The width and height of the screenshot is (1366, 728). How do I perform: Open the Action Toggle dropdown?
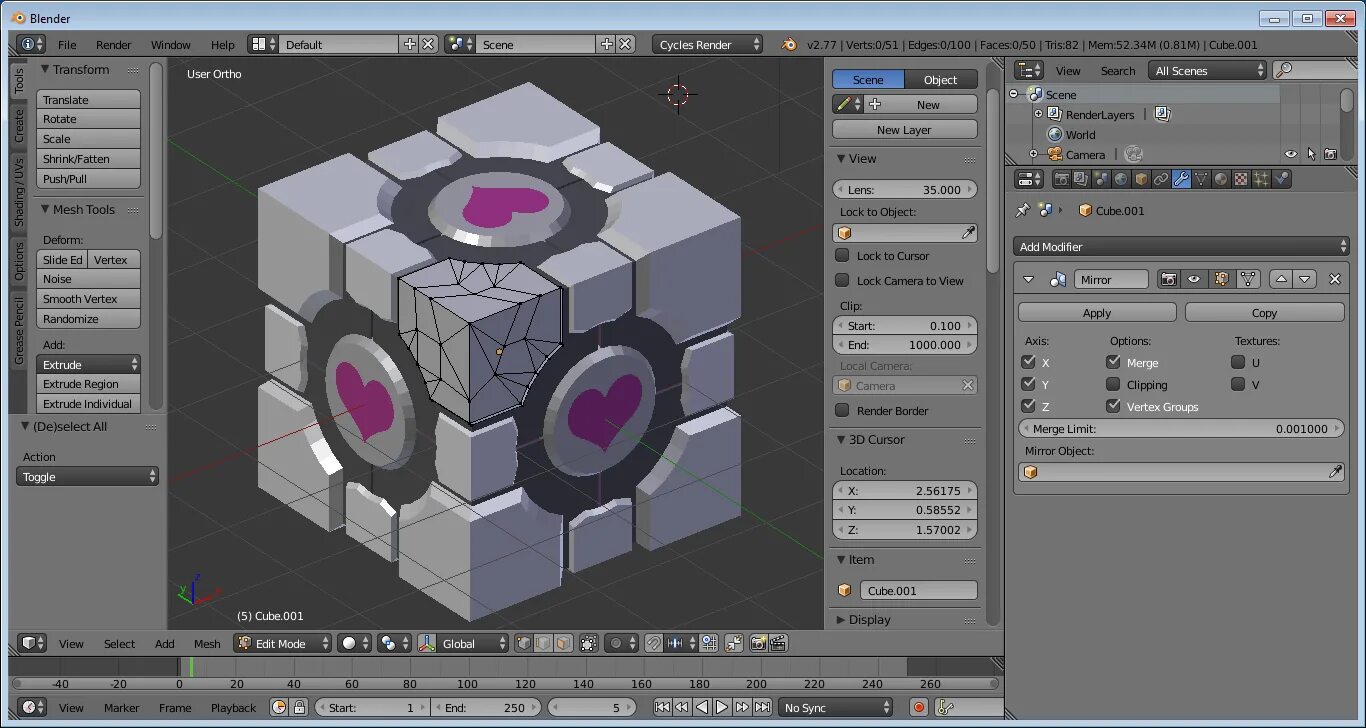(x=87, y=476)
